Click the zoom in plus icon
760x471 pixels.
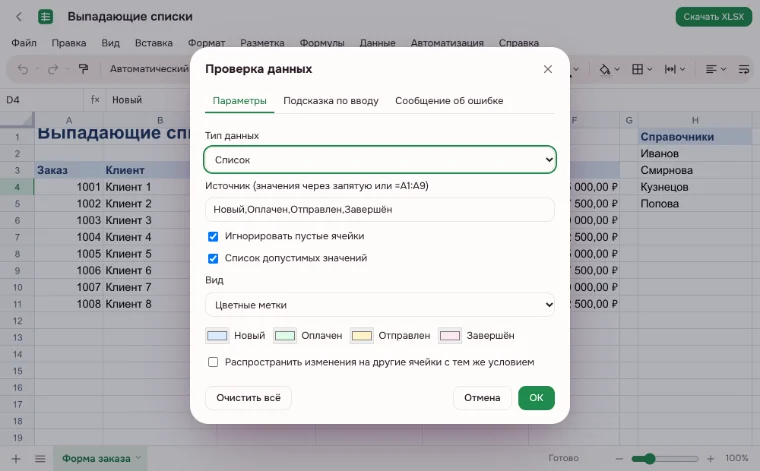[x=710, y=458]
